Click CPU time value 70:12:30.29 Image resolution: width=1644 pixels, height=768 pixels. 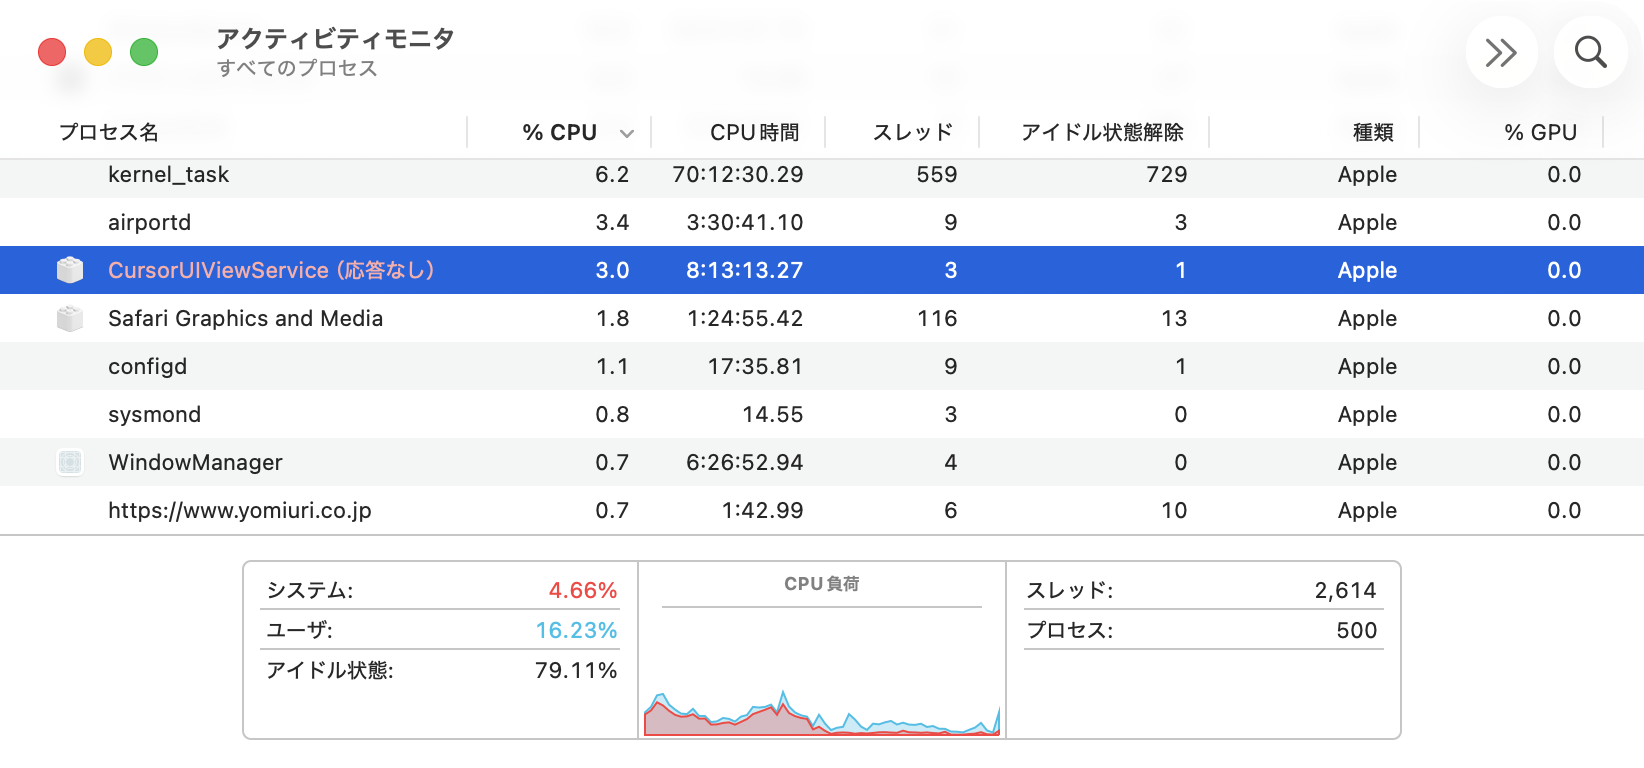pyautogui.click(x=738, y=174)
